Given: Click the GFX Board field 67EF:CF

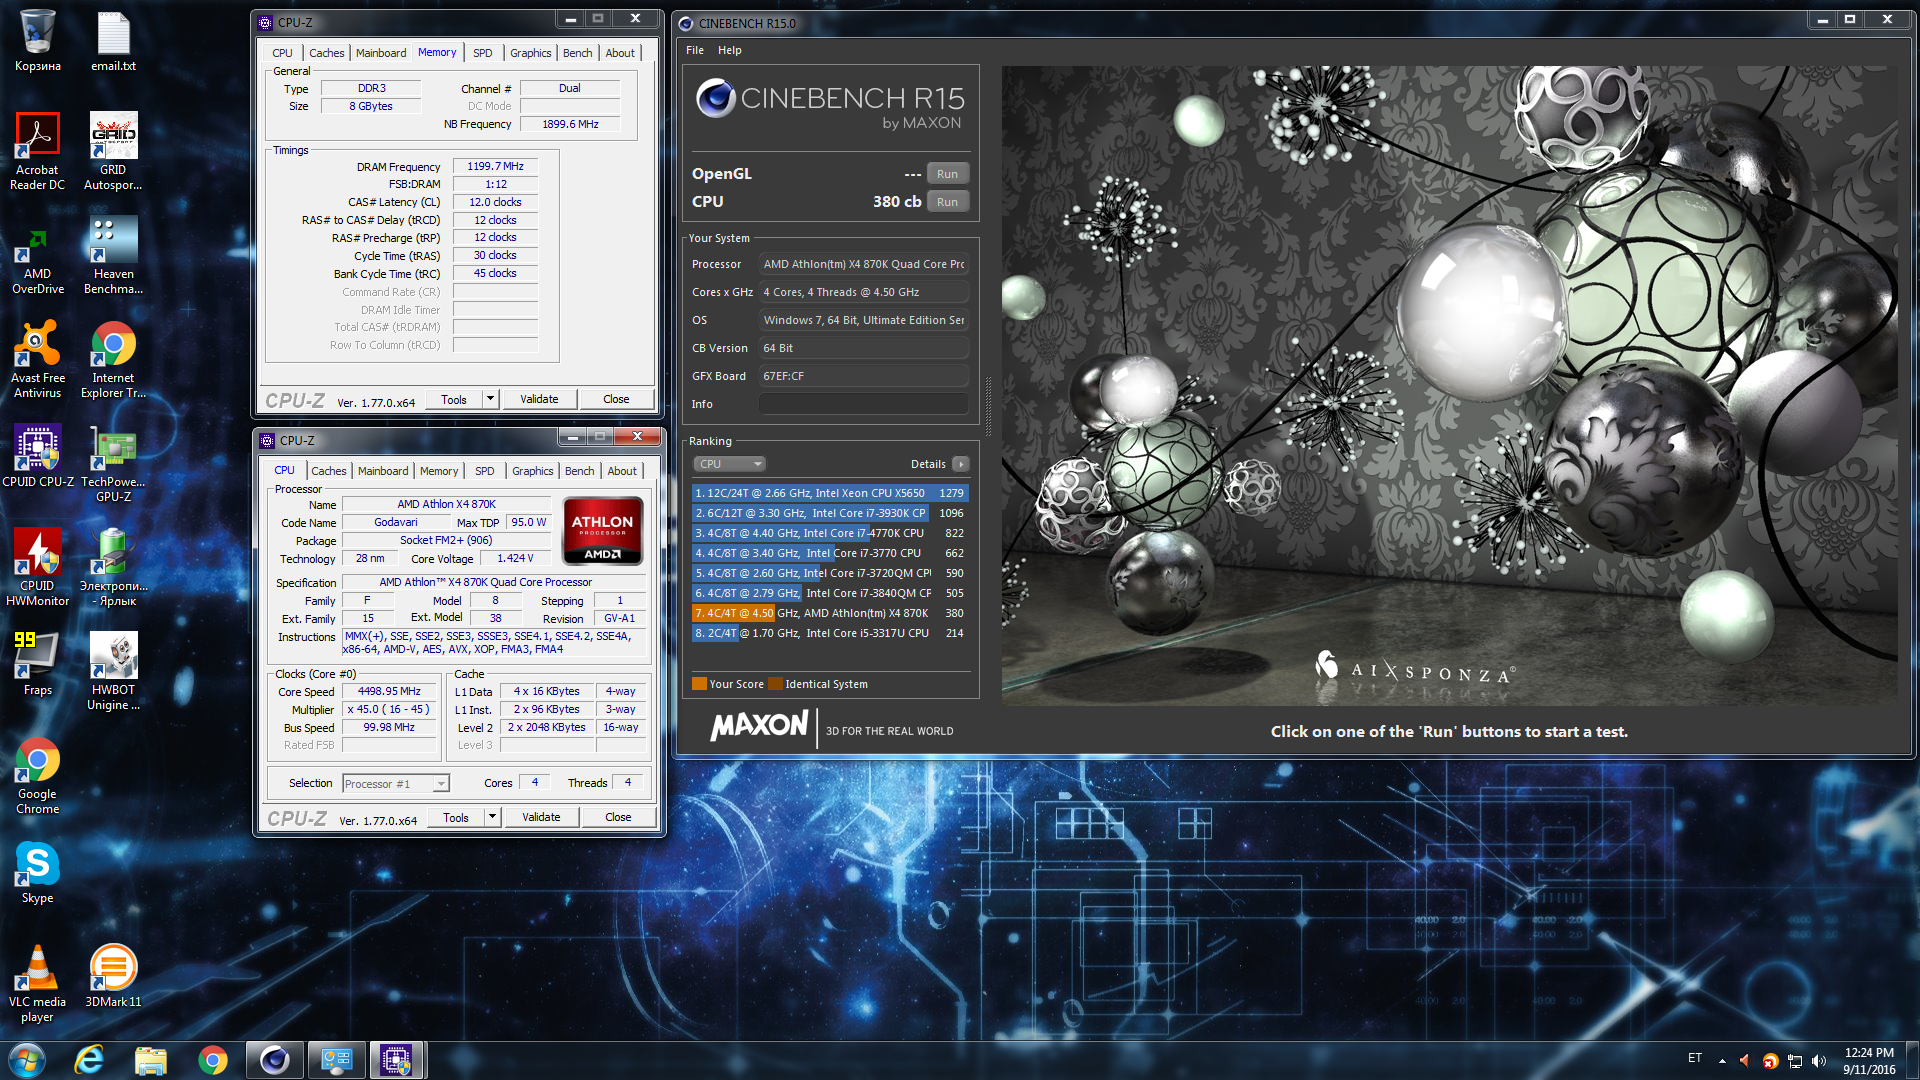Looking at the screenshot, I should (864, 376).
